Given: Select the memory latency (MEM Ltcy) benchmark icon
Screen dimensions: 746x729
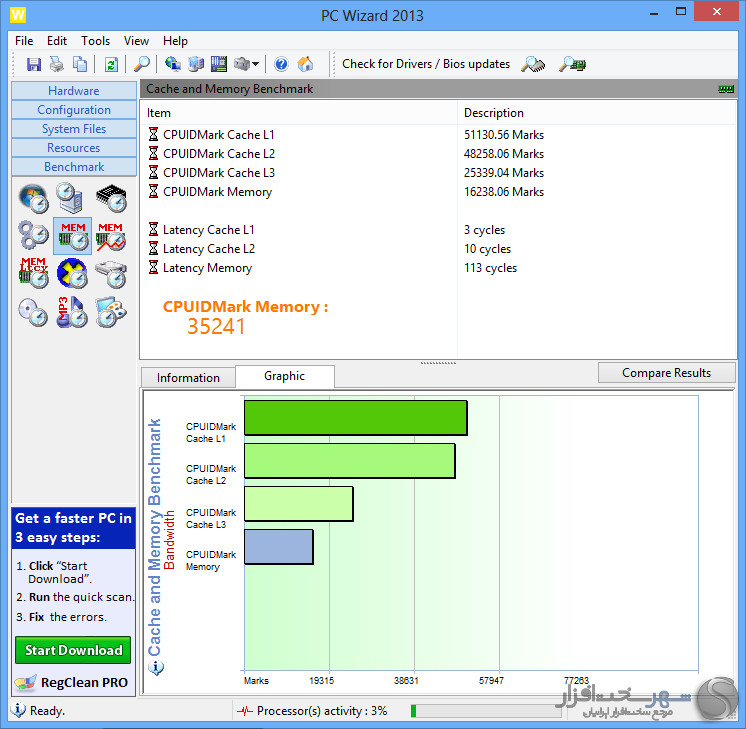Looking at the screenshot, I should click(33, 273).
